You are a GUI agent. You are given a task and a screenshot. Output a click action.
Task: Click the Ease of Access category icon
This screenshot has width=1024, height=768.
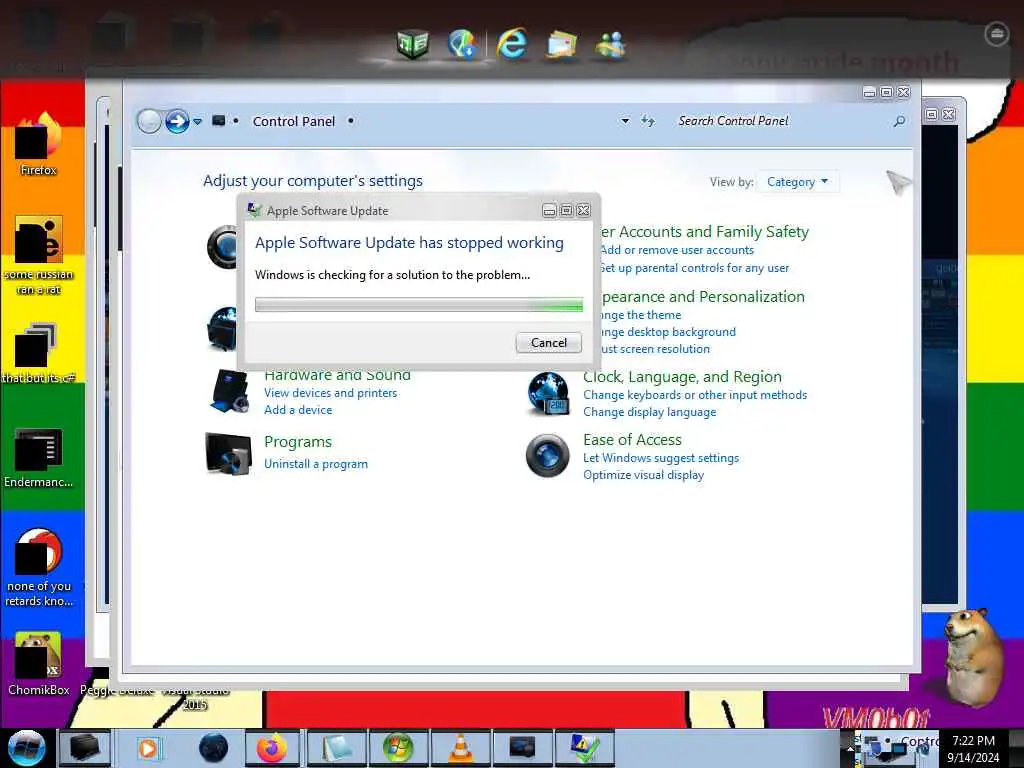pyautogui.click(x=548, y=456)
